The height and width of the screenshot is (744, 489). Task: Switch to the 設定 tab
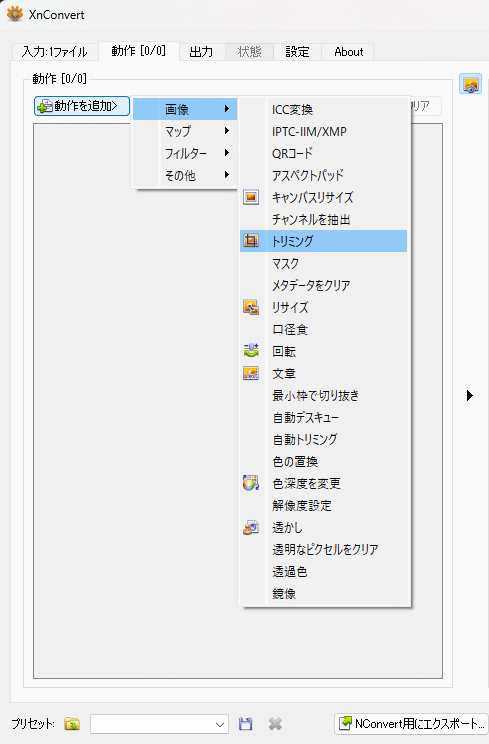pos(297,52)
